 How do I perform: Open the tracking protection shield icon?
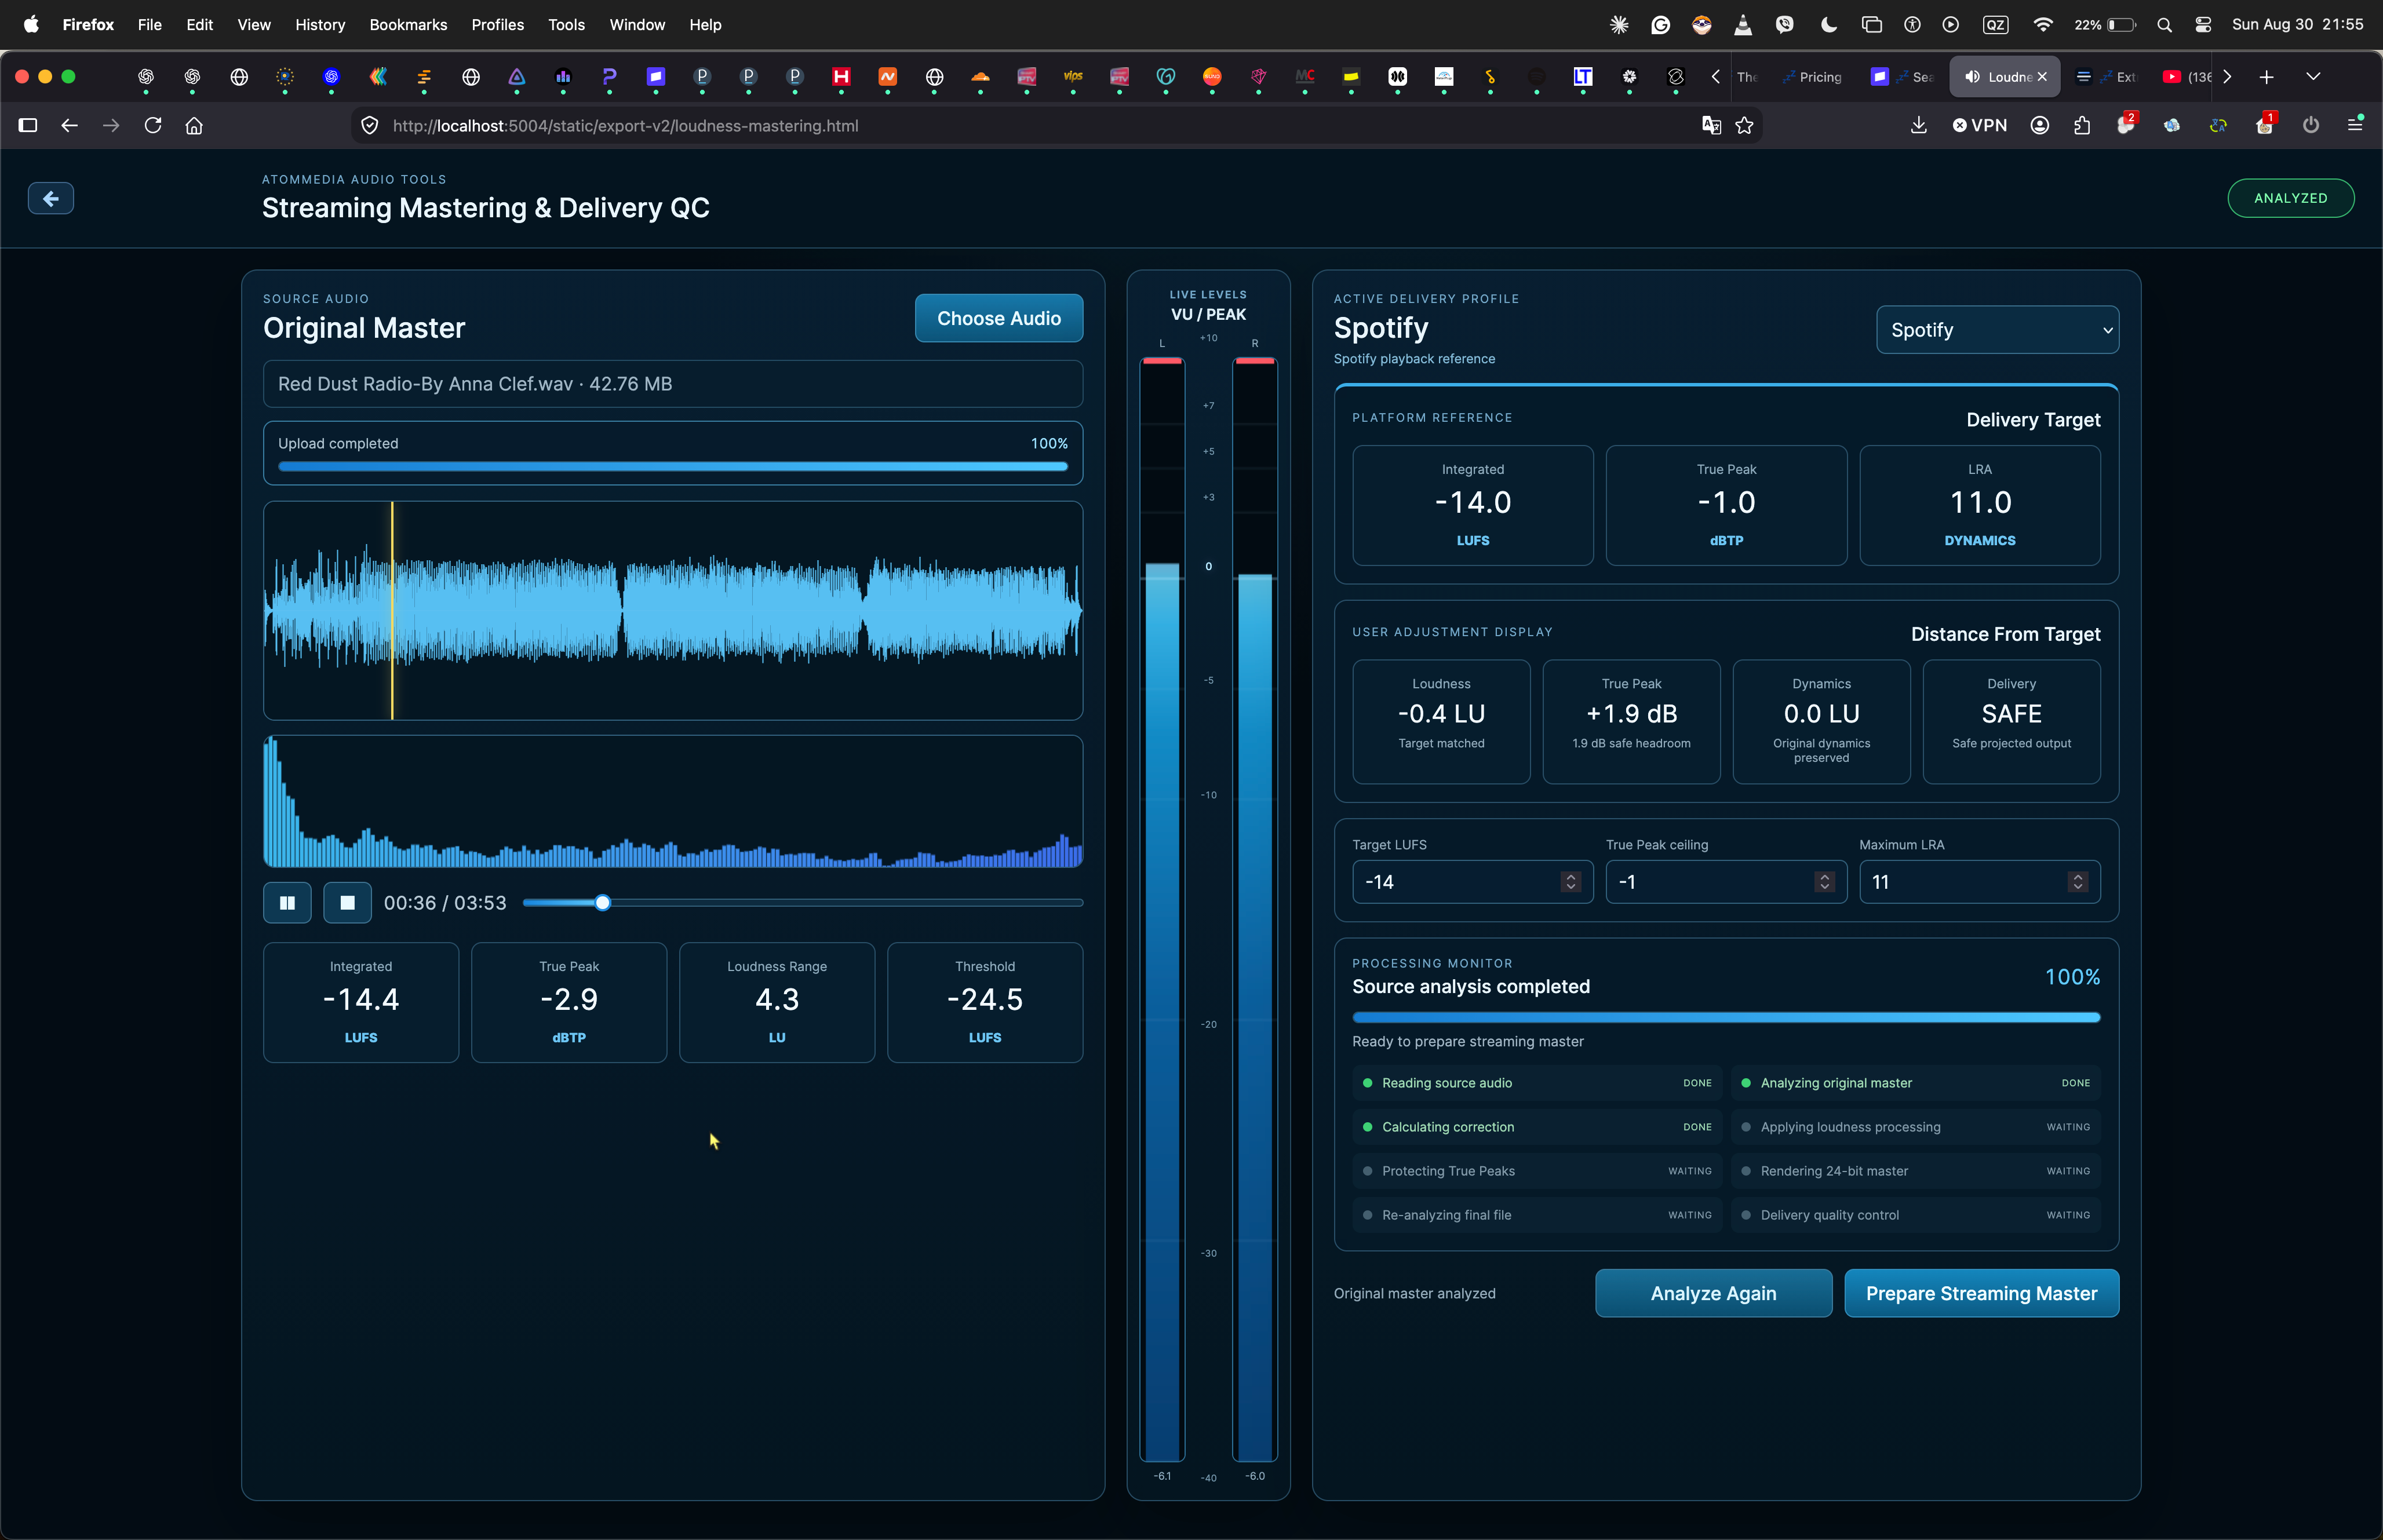(370, 125)
